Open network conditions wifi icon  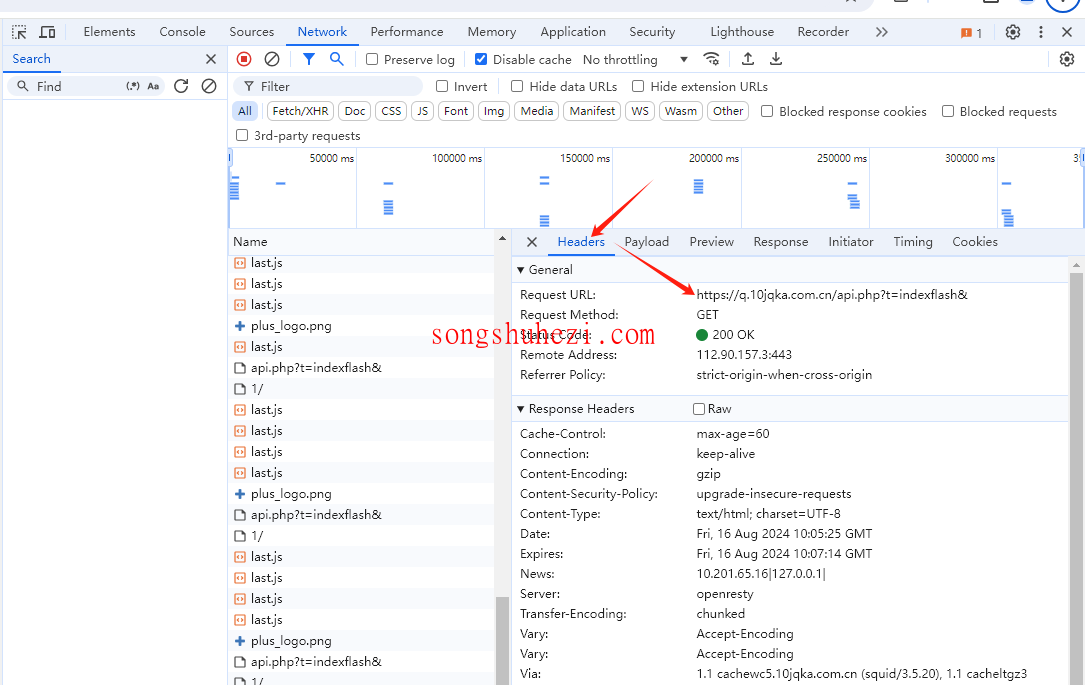coord(711,59)
